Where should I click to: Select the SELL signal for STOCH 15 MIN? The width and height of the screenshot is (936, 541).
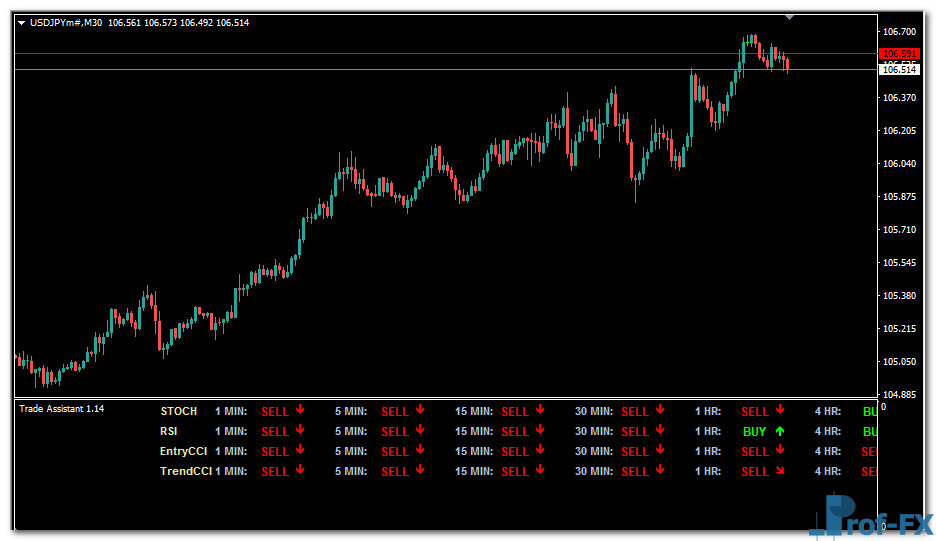[x=515, y=411]
